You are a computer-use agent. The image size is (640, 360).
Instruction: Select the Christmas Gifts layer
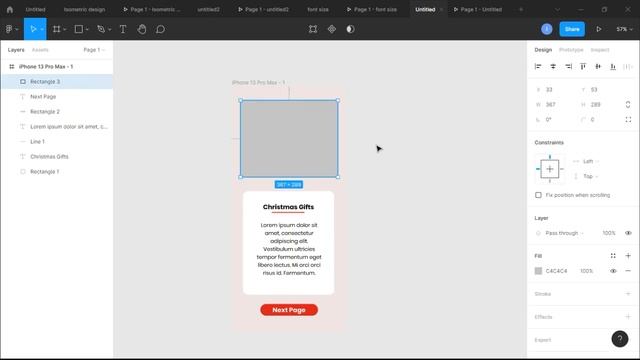click(57, 157)
